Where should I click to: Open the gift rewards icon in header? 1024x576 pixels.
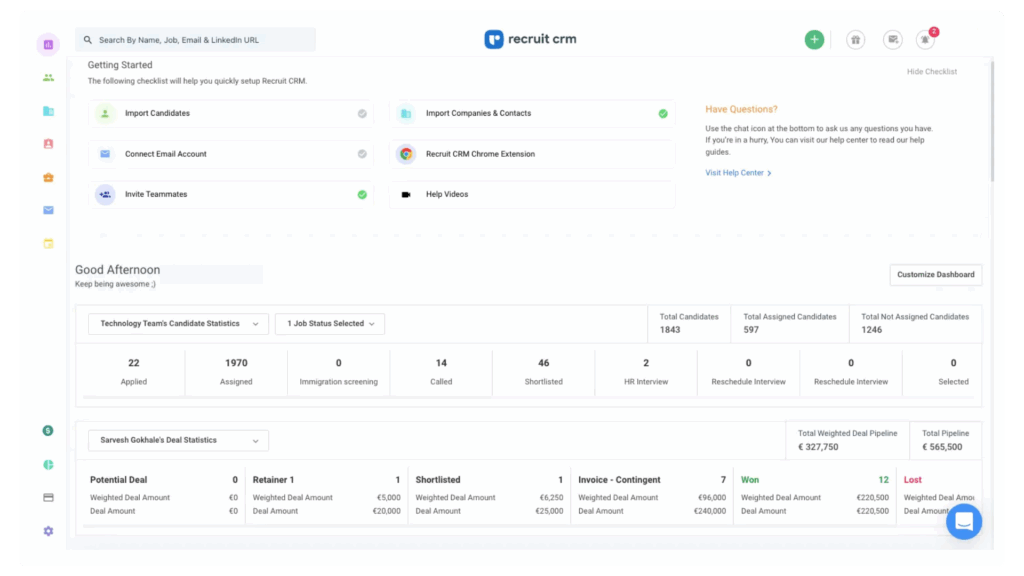tap(855, 38)
